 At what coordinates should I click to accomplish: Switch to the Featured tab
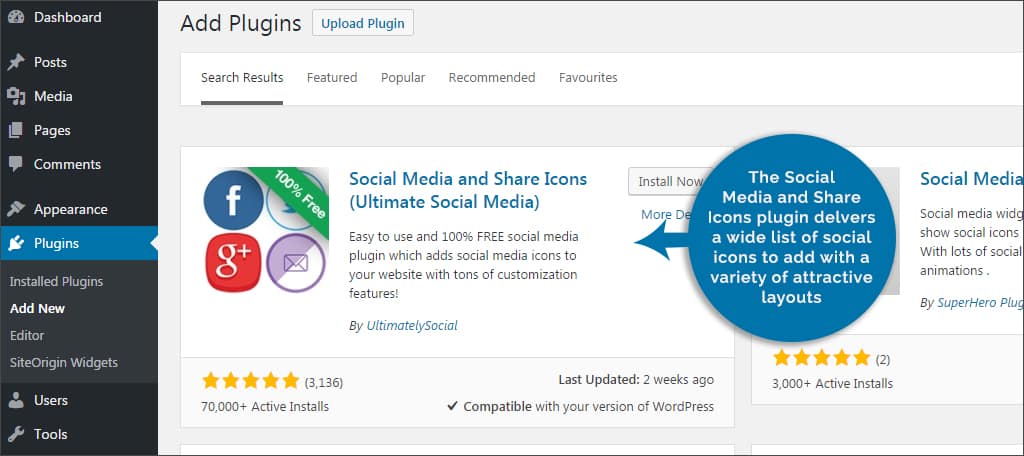pos(332,78)
